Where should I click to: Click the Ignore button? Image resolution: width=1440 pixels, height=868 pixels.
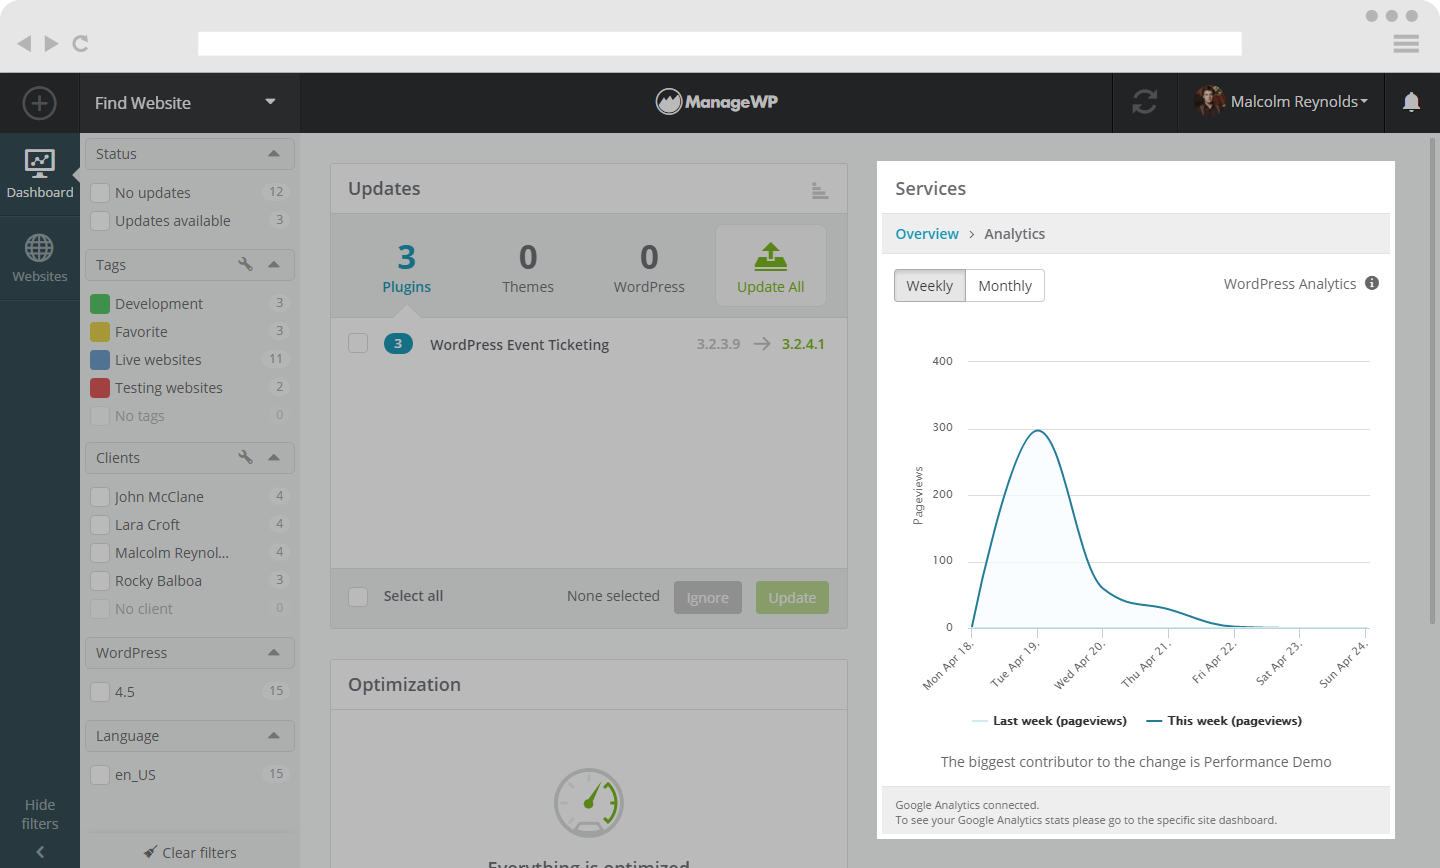click(708, 597)
